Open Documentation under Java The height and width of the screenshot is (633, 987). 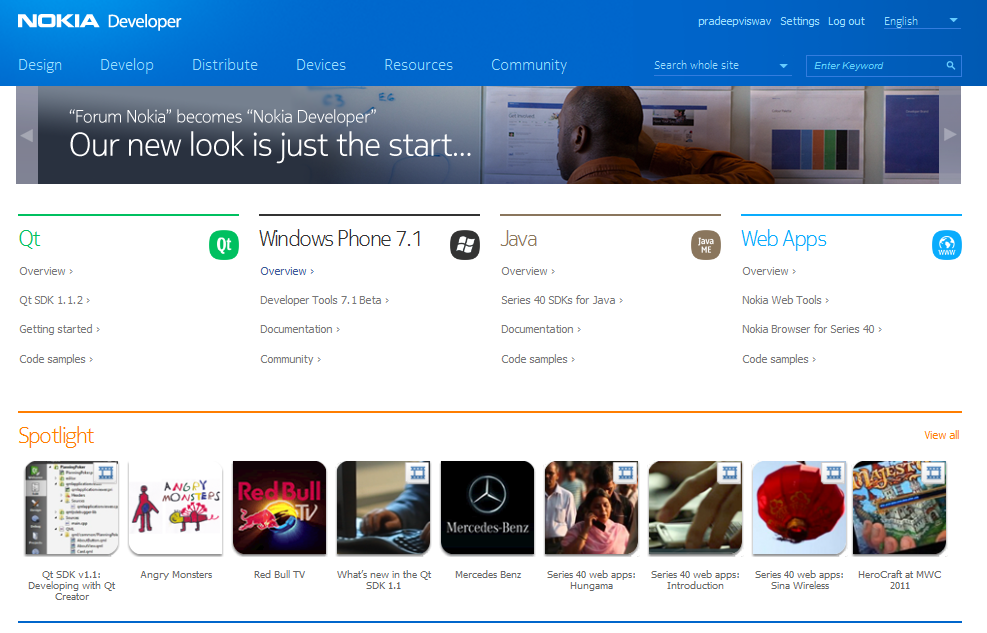[541, 329]
